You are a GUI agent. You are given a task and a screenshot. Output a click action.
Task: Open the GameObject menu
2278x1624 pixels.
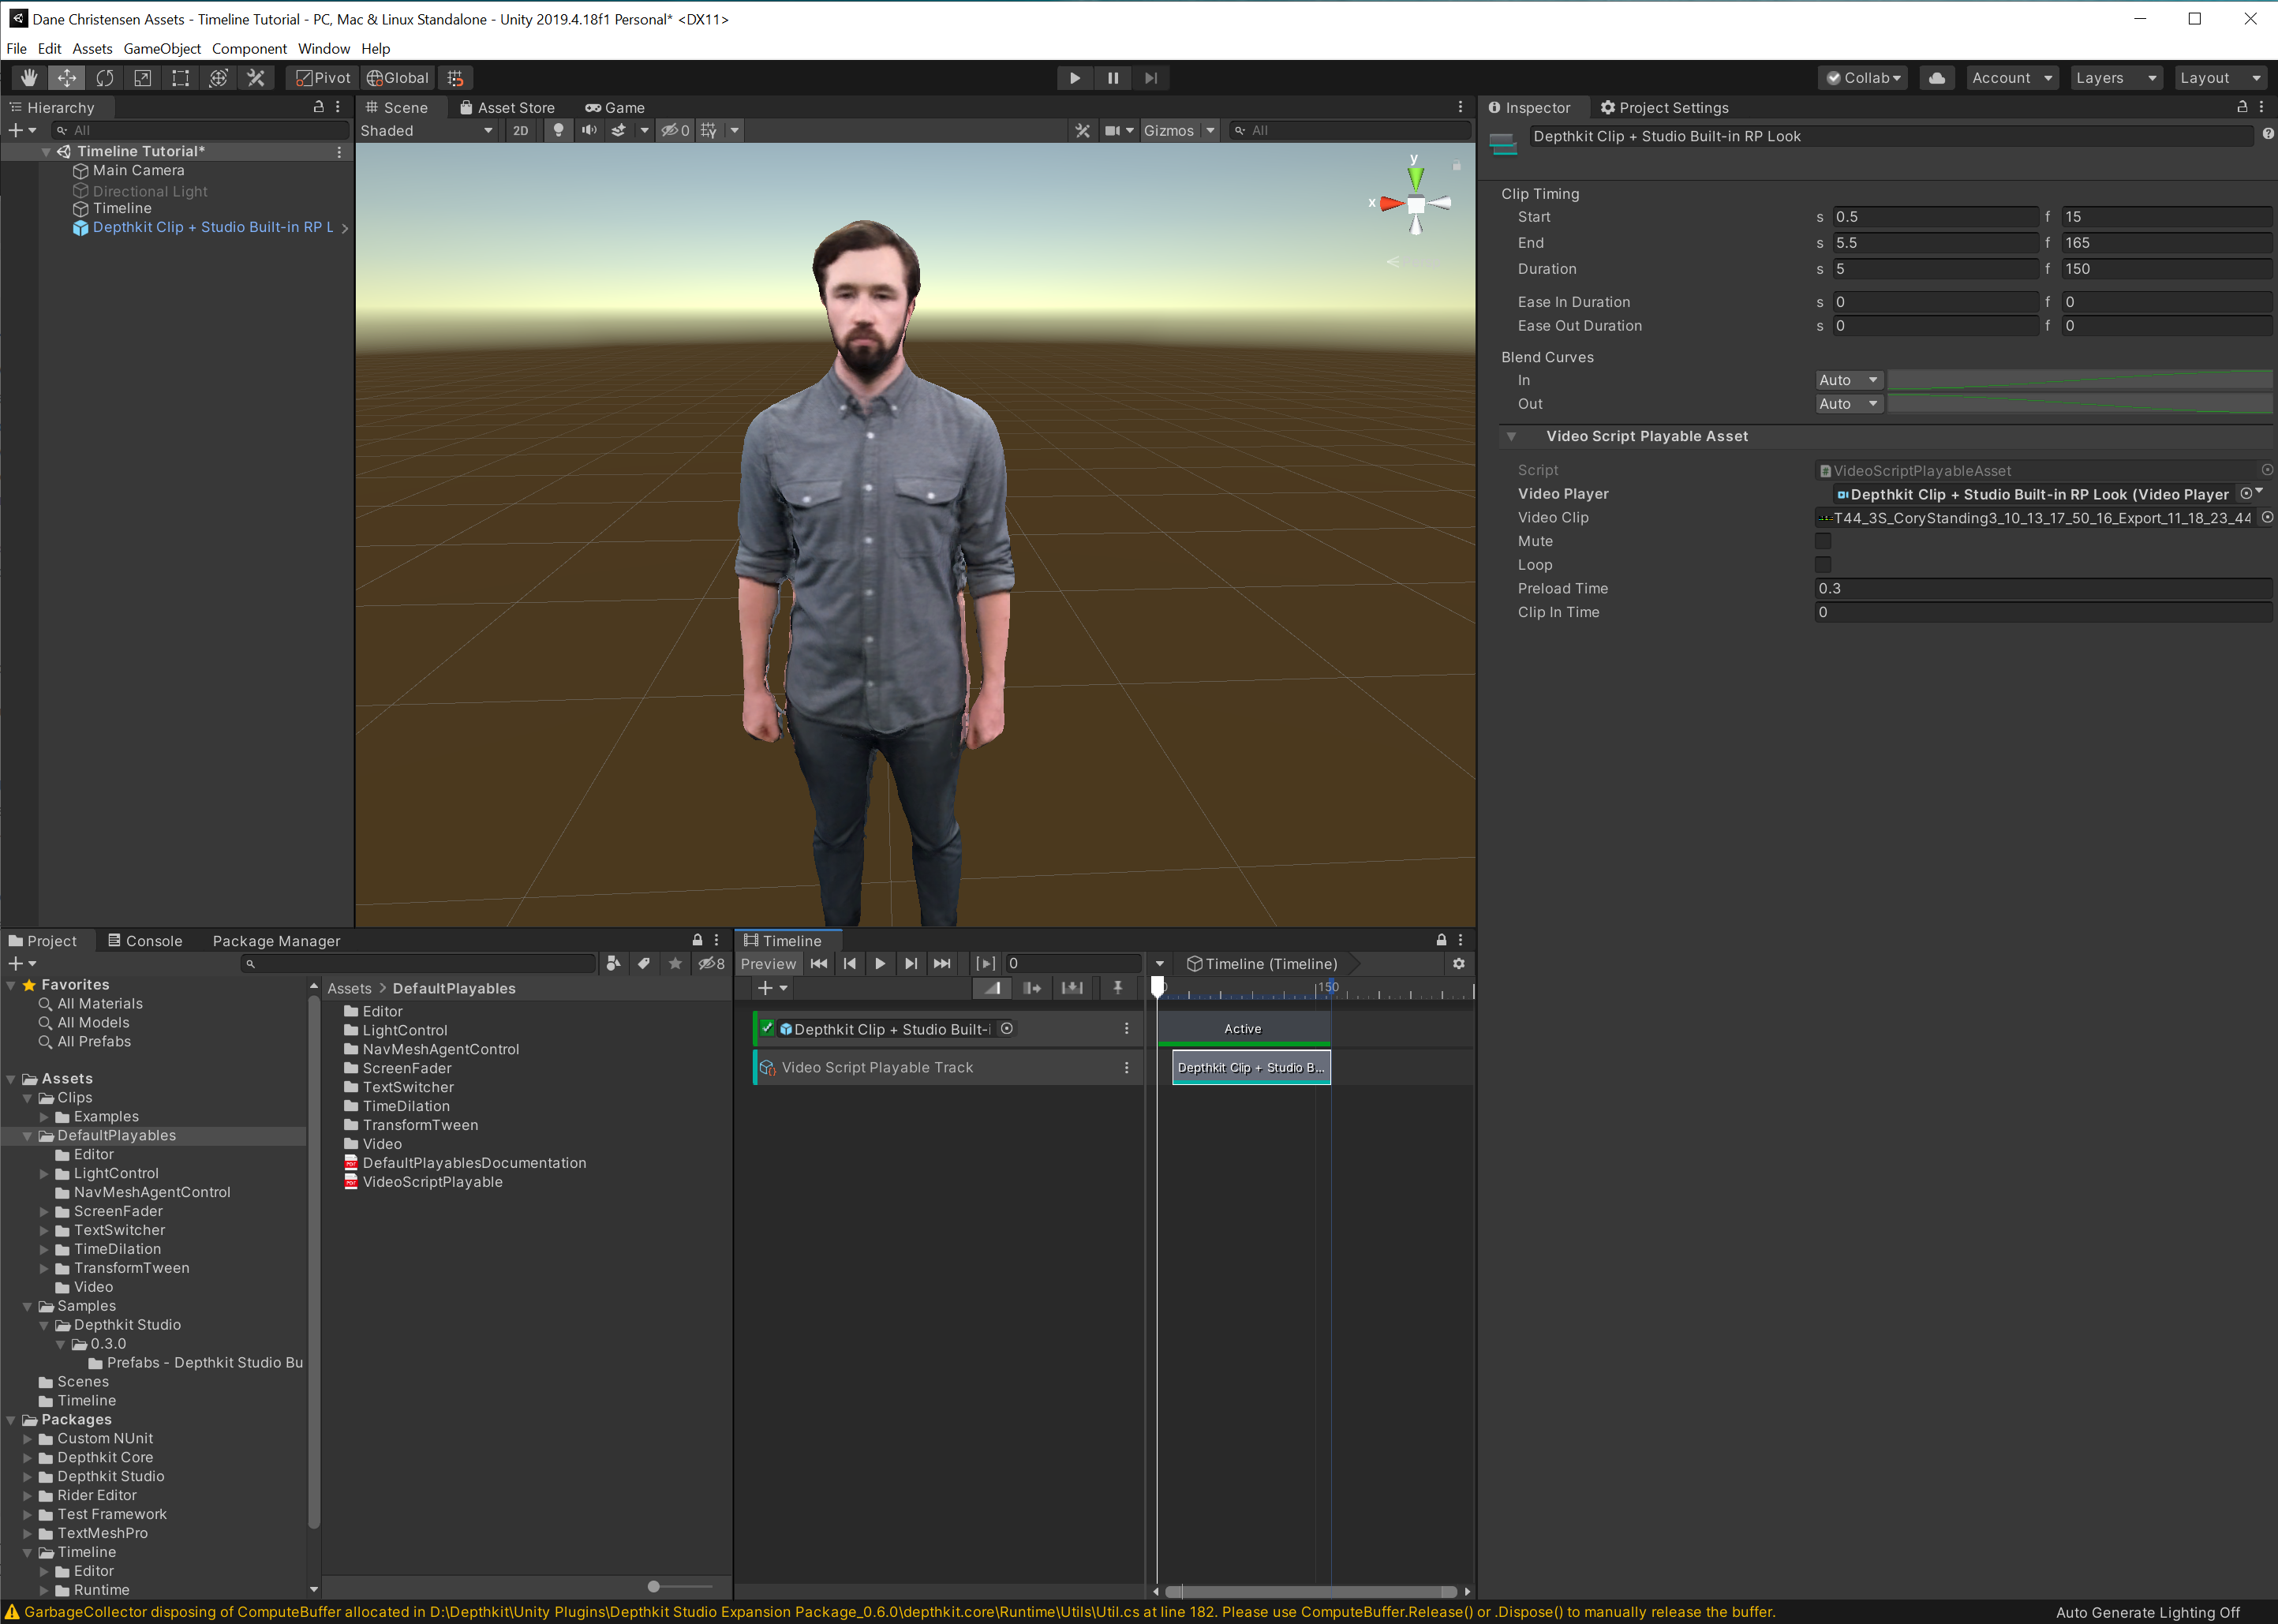click(x=162, y=48)
